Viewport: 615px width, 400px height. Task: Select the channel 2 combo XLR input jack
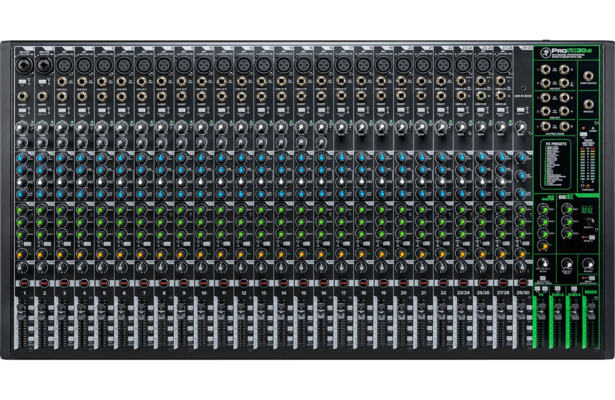tap(44, 65)
